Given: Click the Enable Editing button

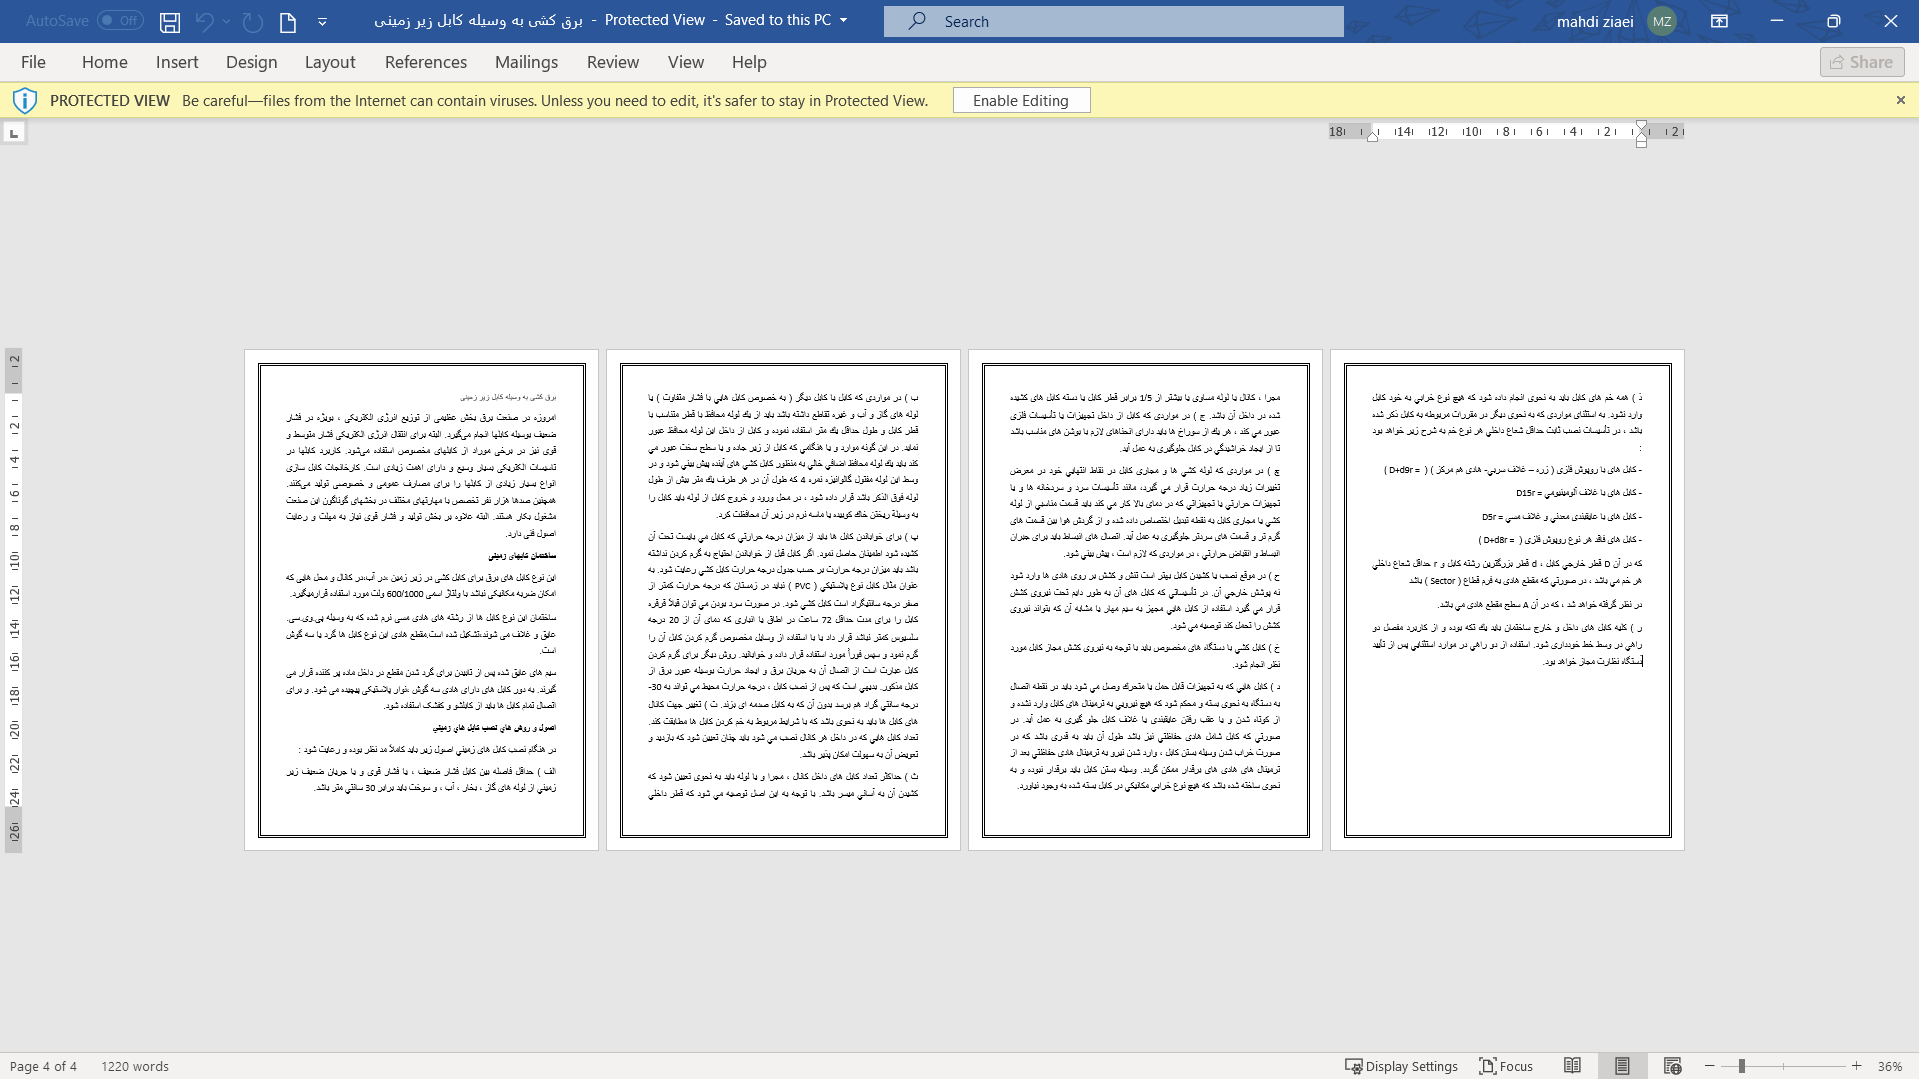Looking at the screenshot, I should point(1021,100).
